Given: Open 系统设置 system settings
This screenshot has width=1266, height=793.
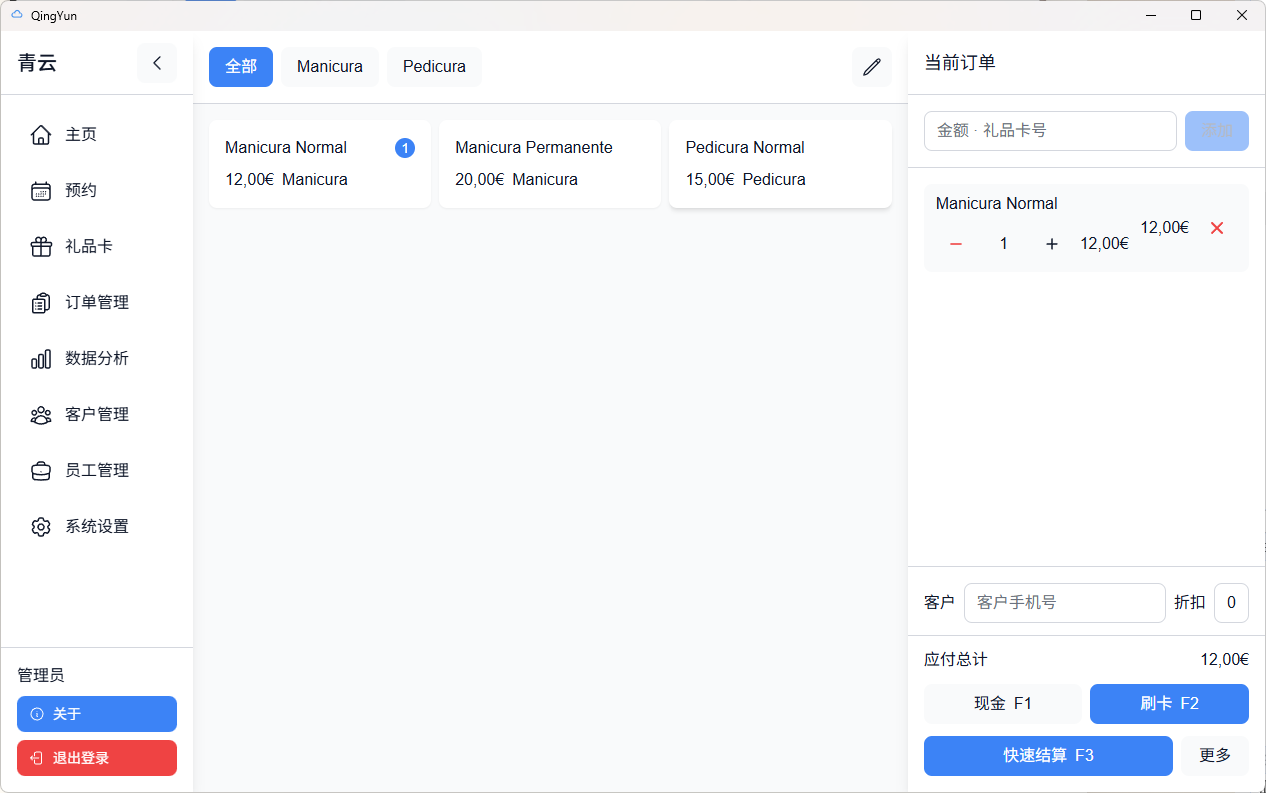Looking at the screenshot, I should pyautogui.click(x=97, y=527).
